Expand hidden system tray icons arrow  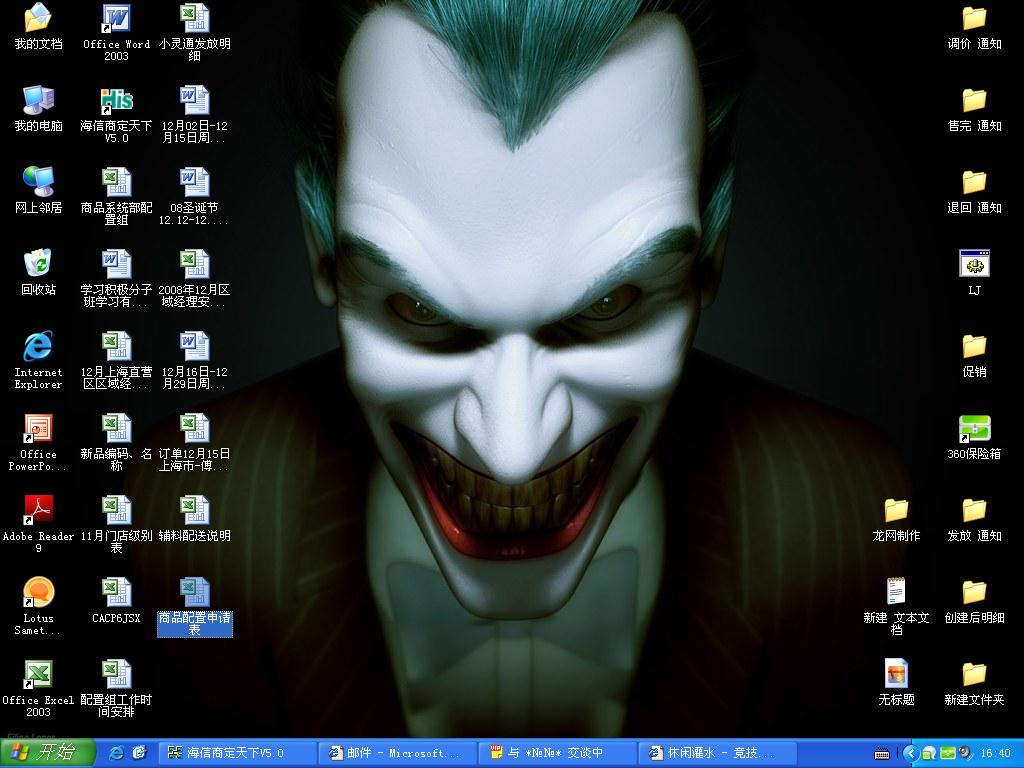tap(910, 753)
